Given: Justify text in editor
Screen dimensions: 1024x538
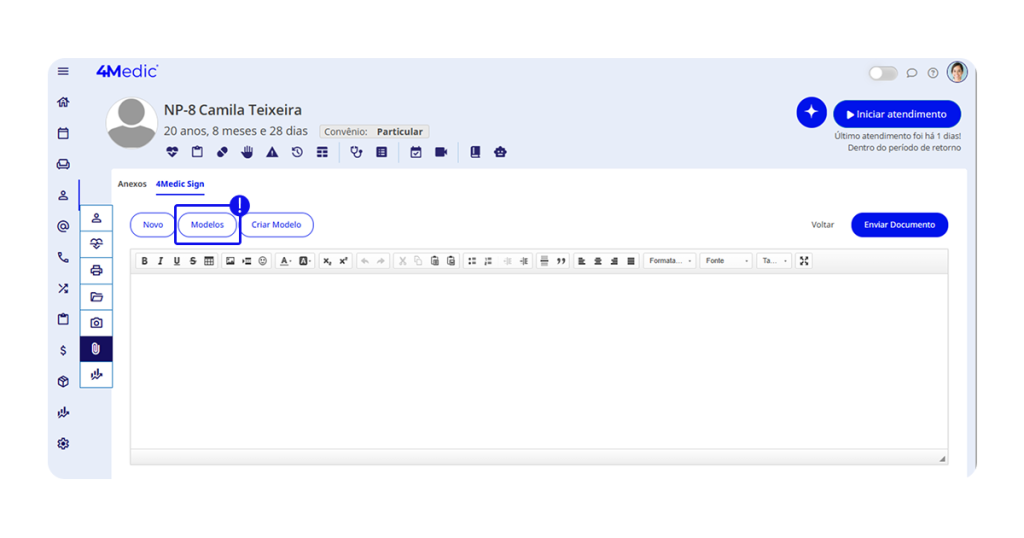Looking at the screenshot, I should (x=631, y=261).
